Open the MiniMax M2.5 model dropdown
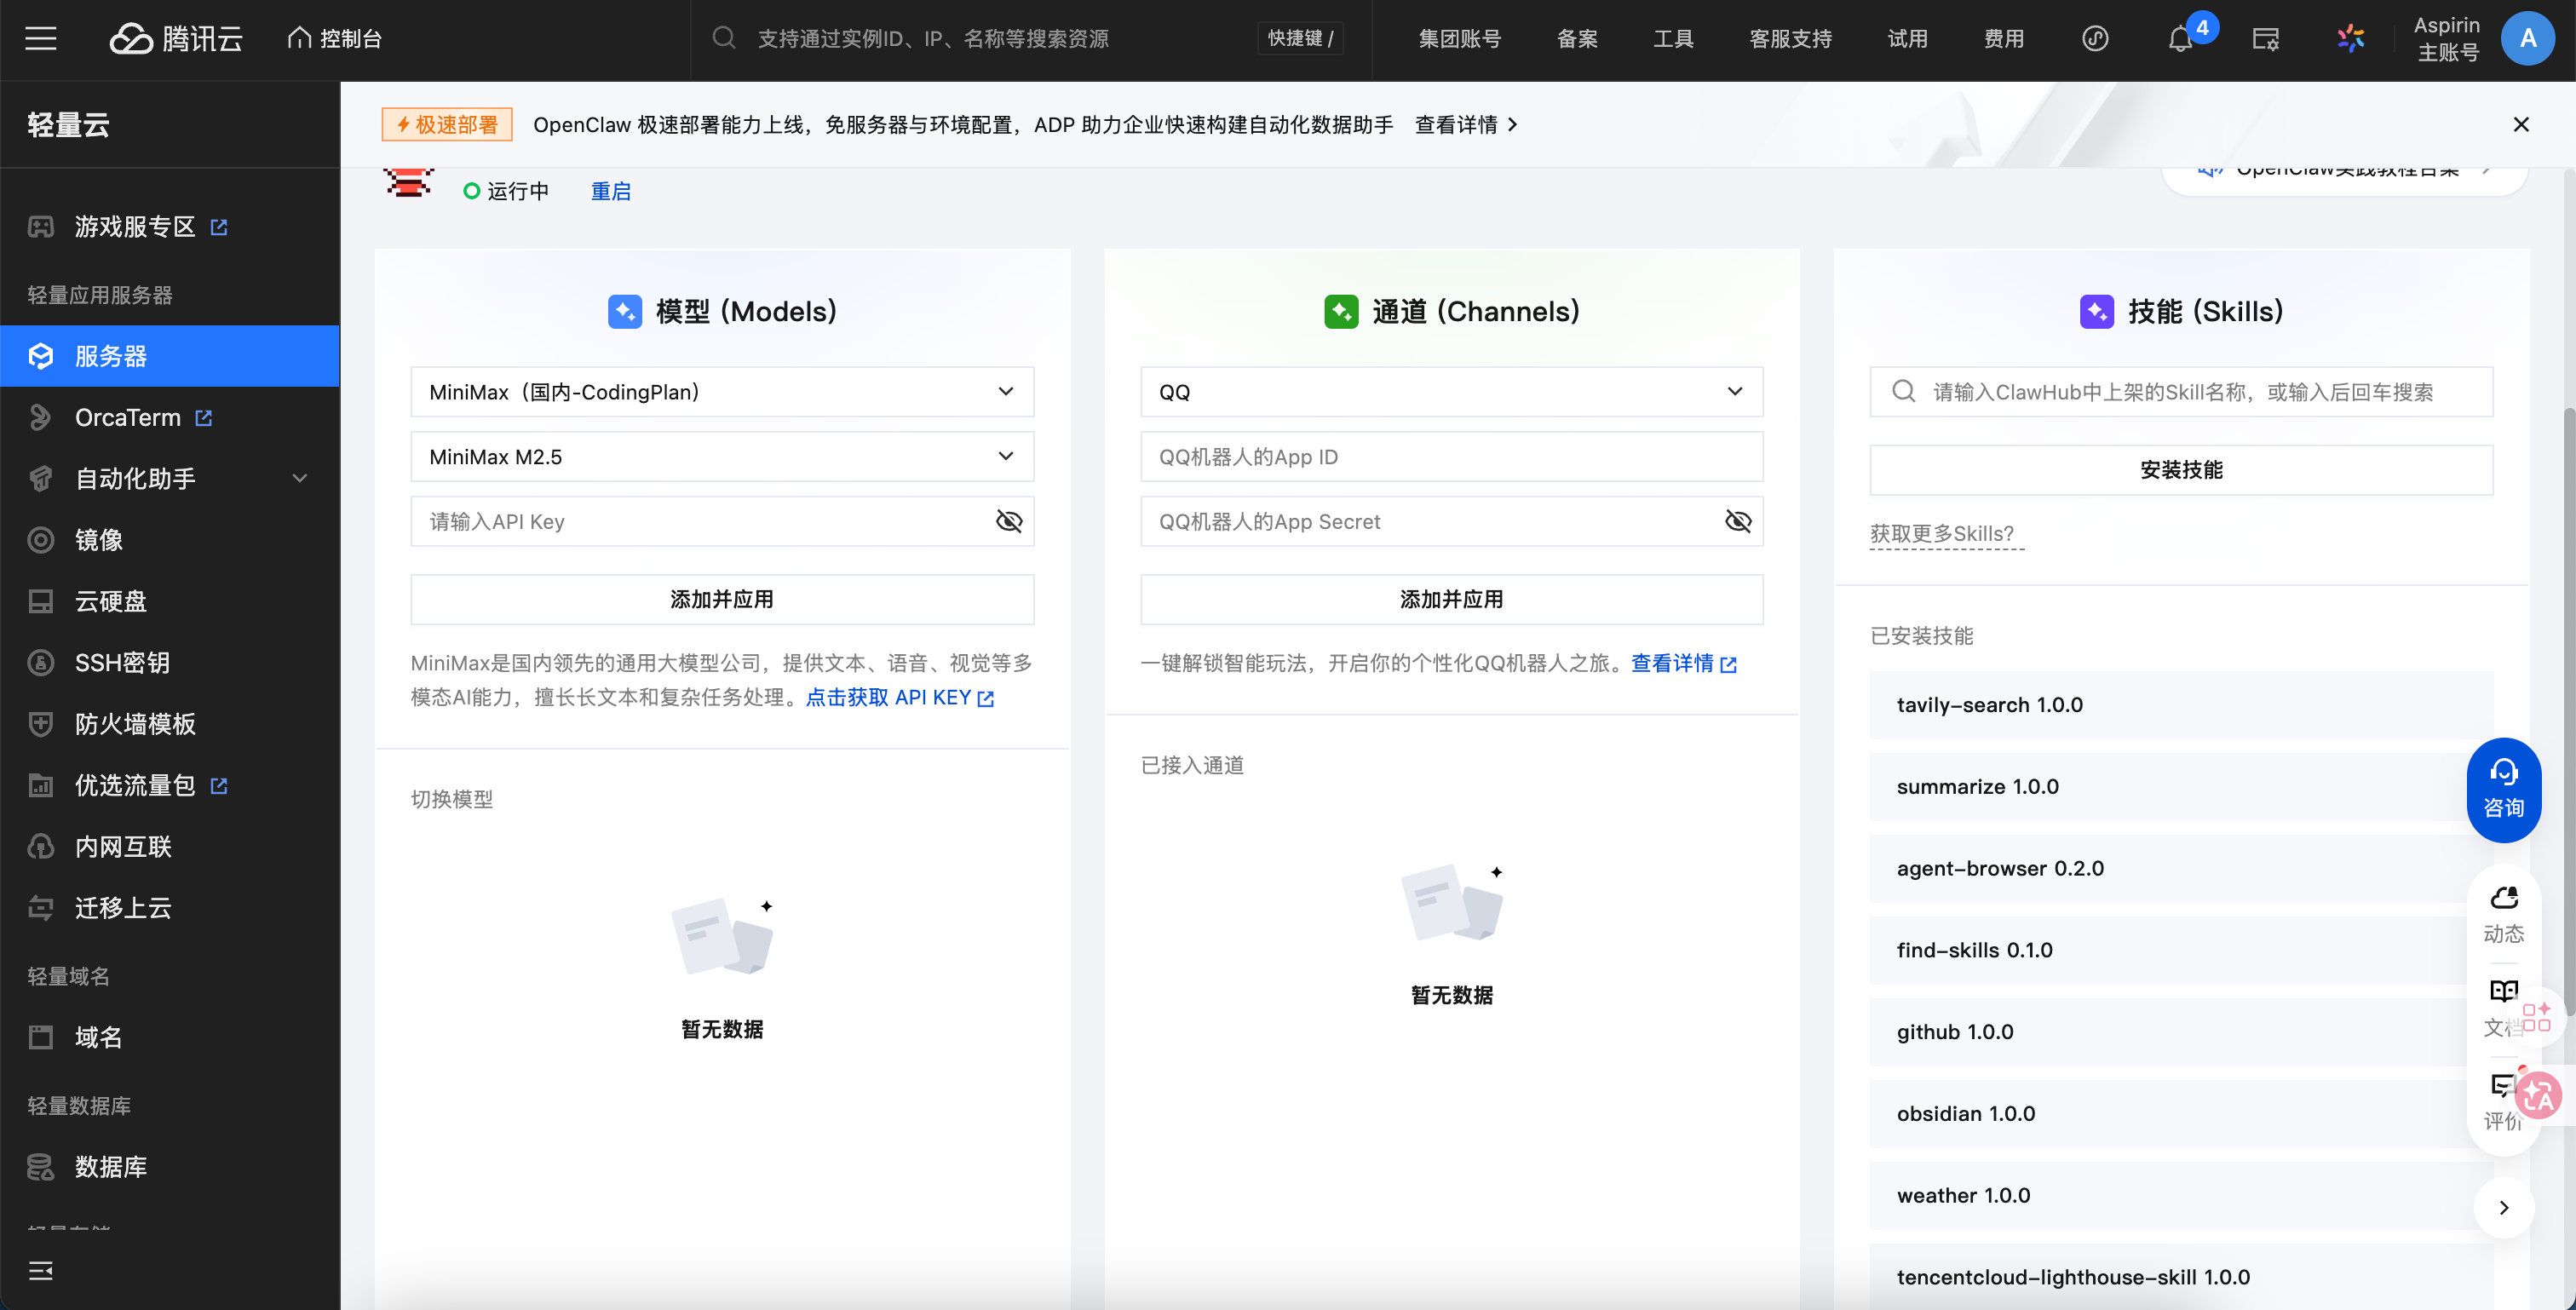The height and width of the screenshot is (1310, 2576). click(722, 456)
